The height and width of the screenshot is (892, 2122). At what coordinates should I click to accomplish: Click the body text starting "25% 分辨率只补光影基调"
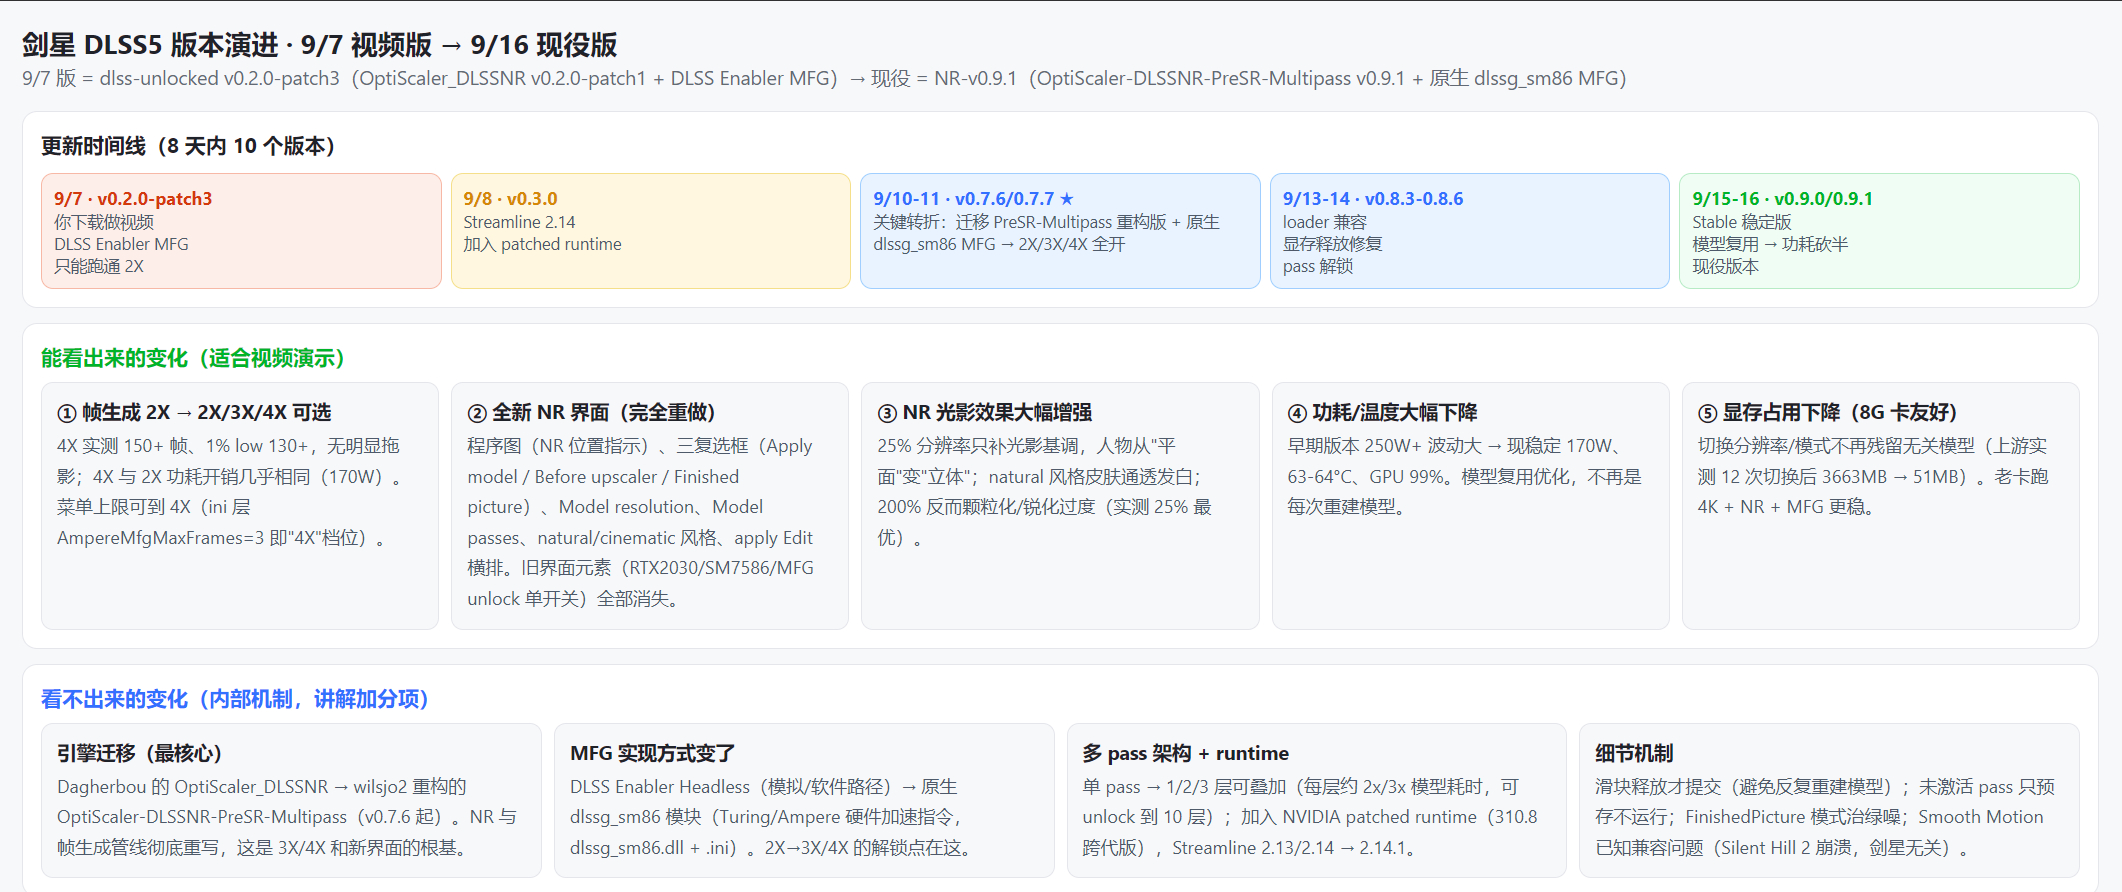point(1045,491)
